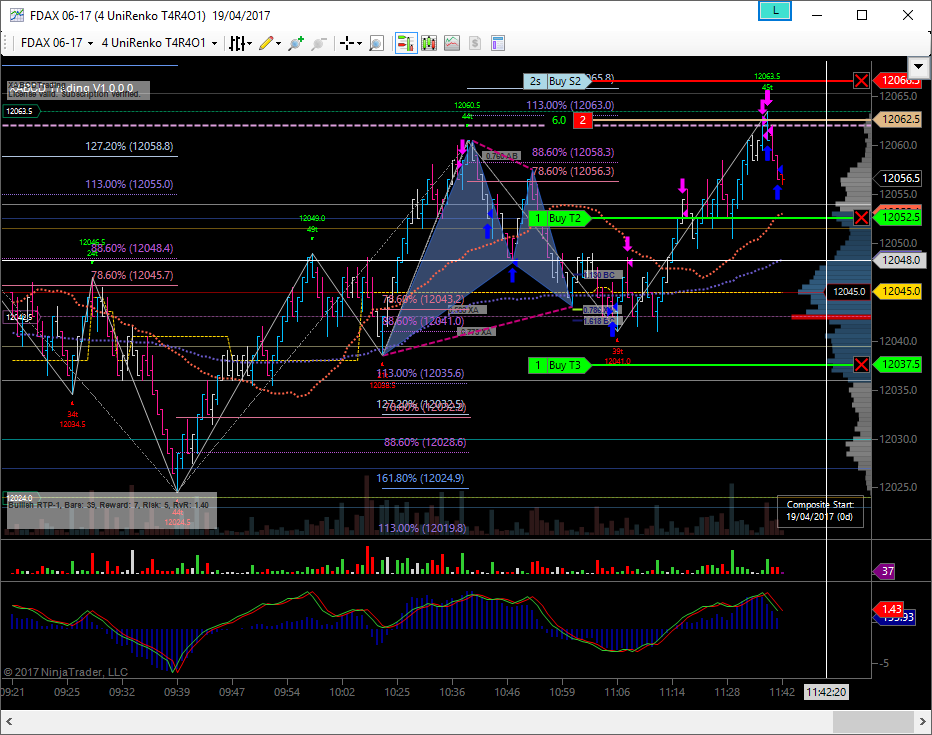This screenshot has height=735, width=932.
Task: Open the Strategies dollar icon
Action: [x=474, y=43]
